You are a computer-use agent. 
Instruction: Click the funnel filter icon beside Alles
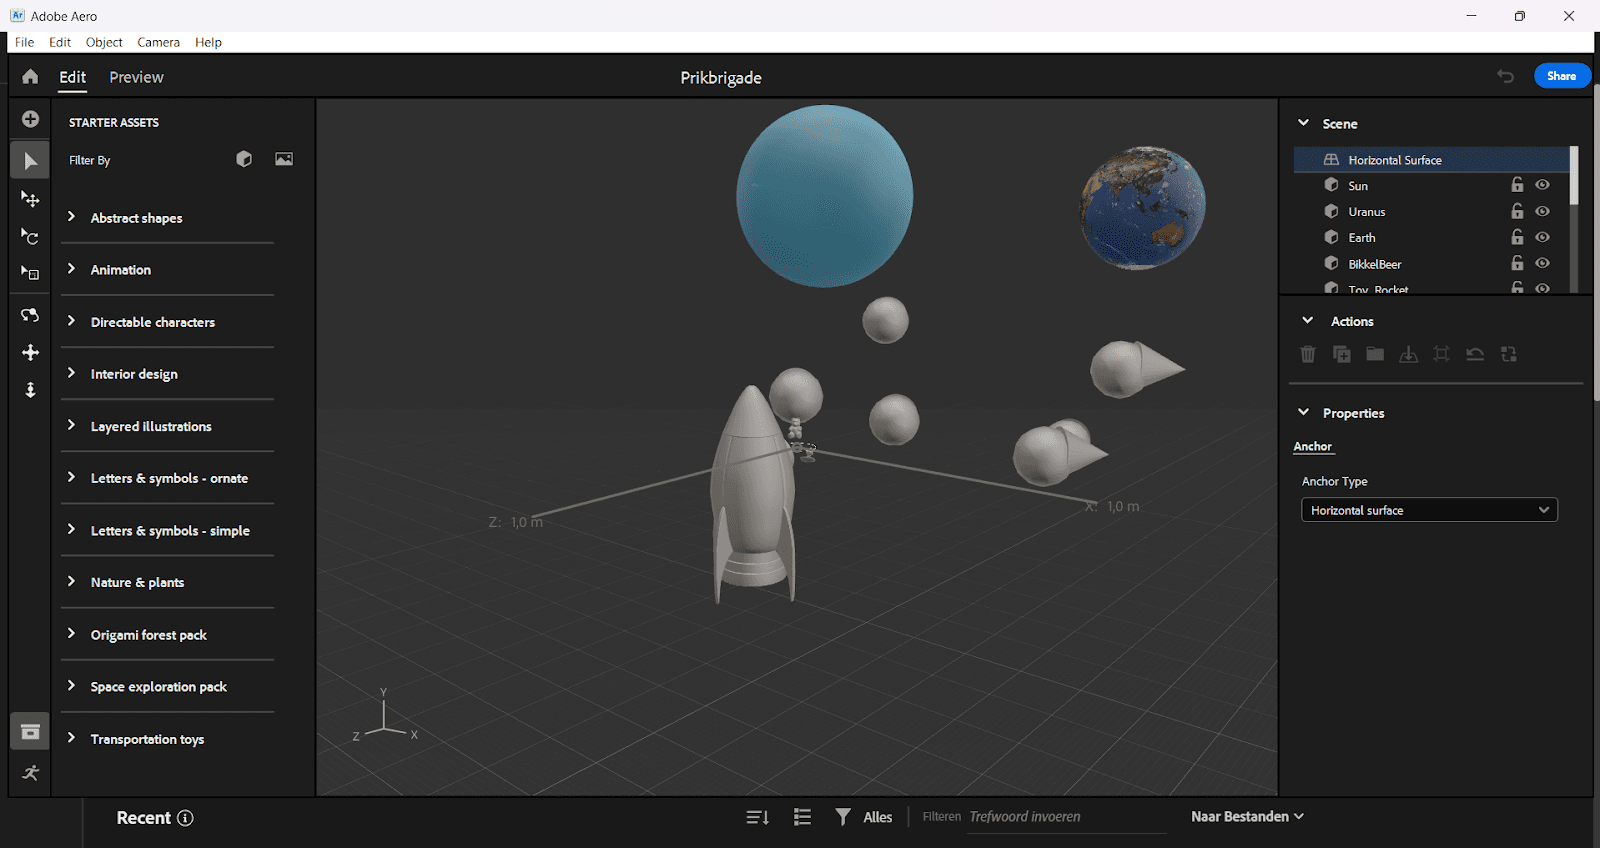click(843, 817)
